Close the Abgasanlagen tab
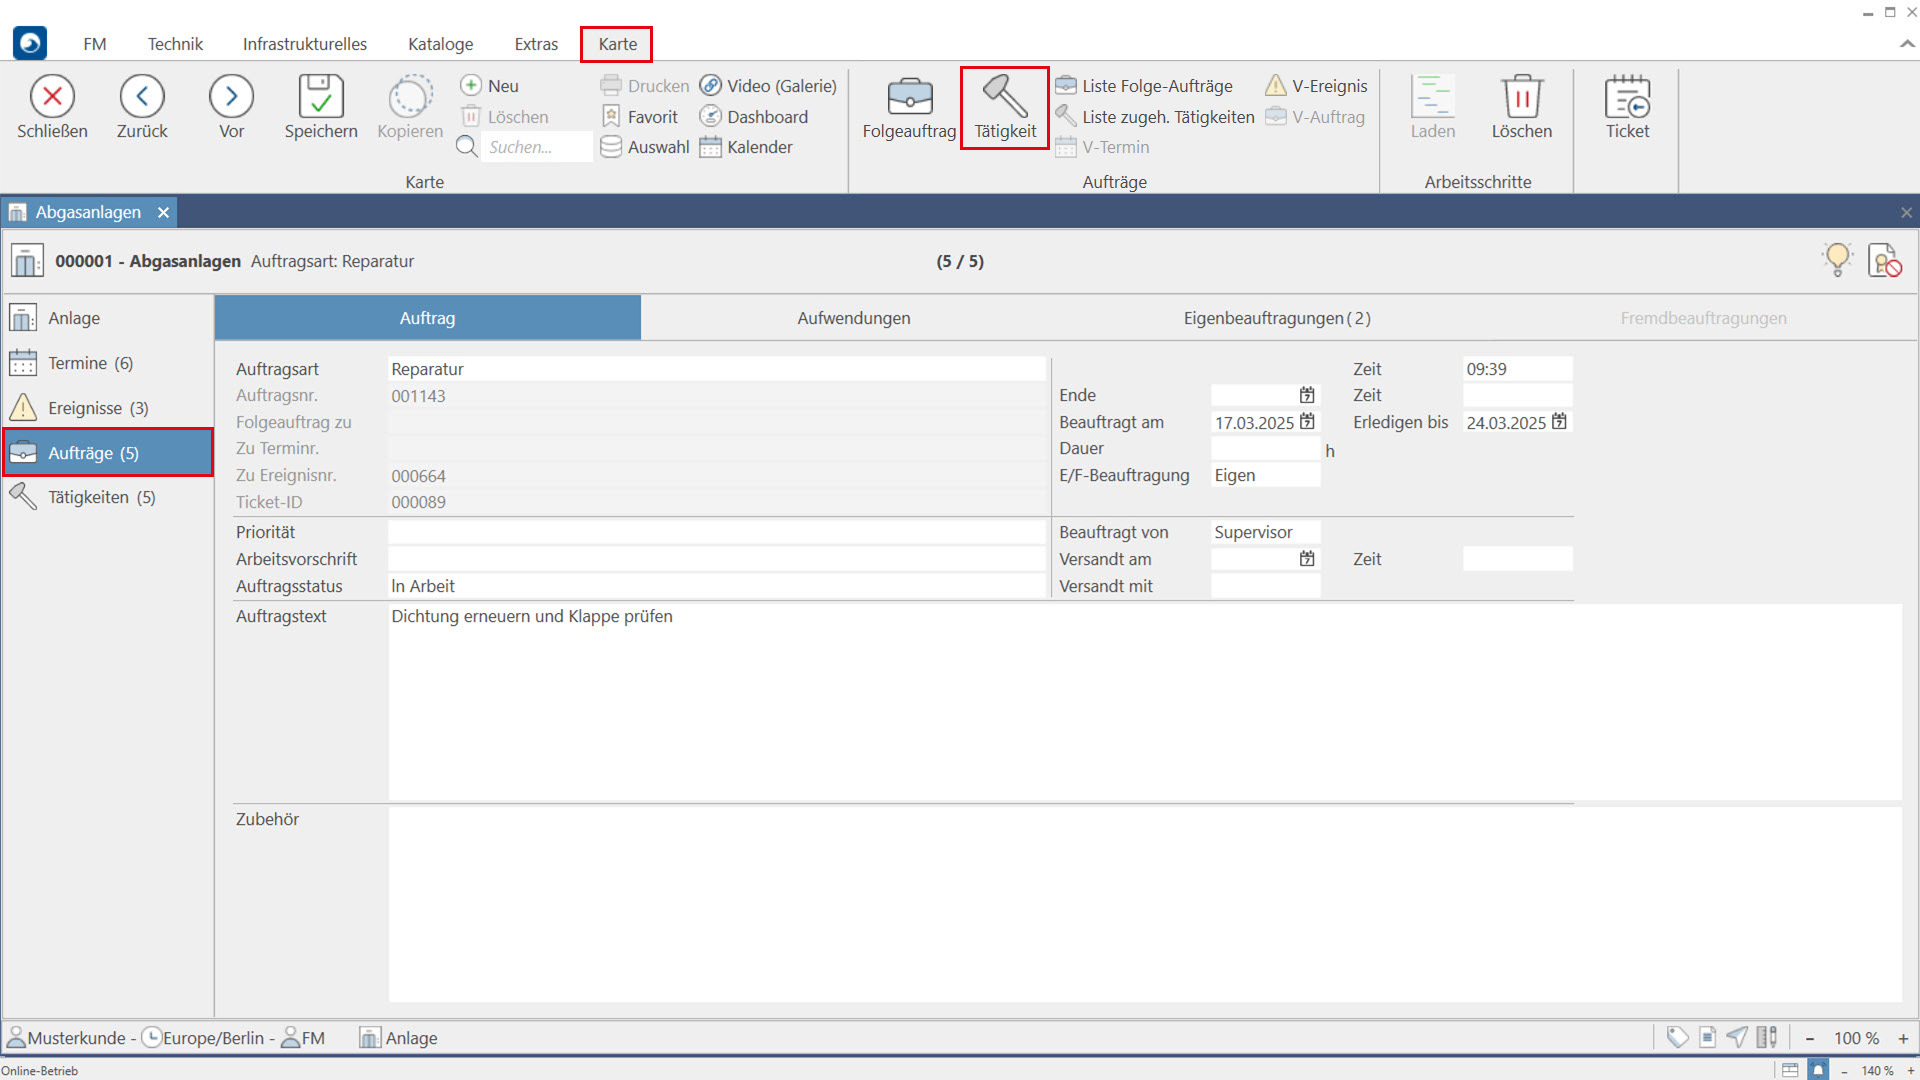1920x1080 pixels. [163, 212]
